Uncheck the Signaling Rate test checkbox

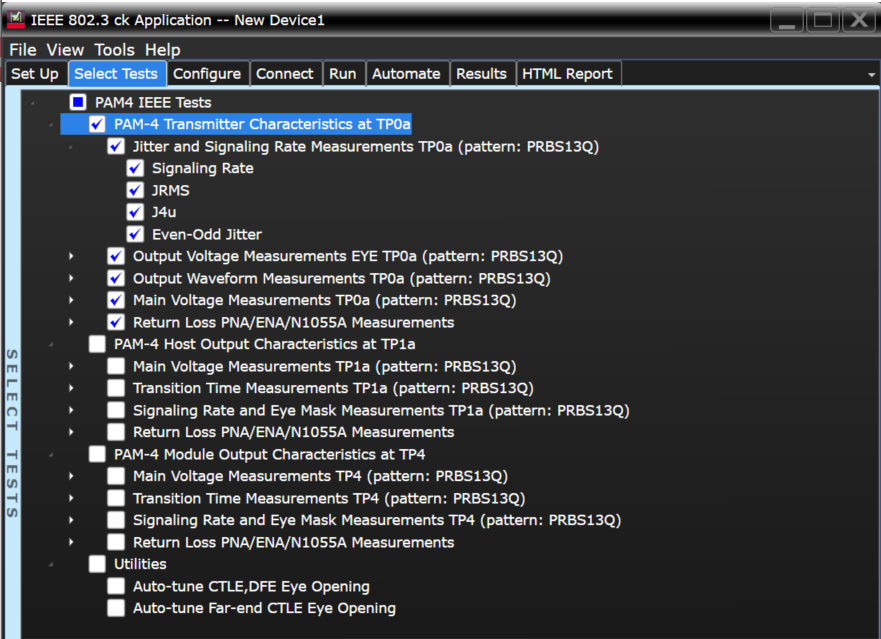tap(135, 168)
